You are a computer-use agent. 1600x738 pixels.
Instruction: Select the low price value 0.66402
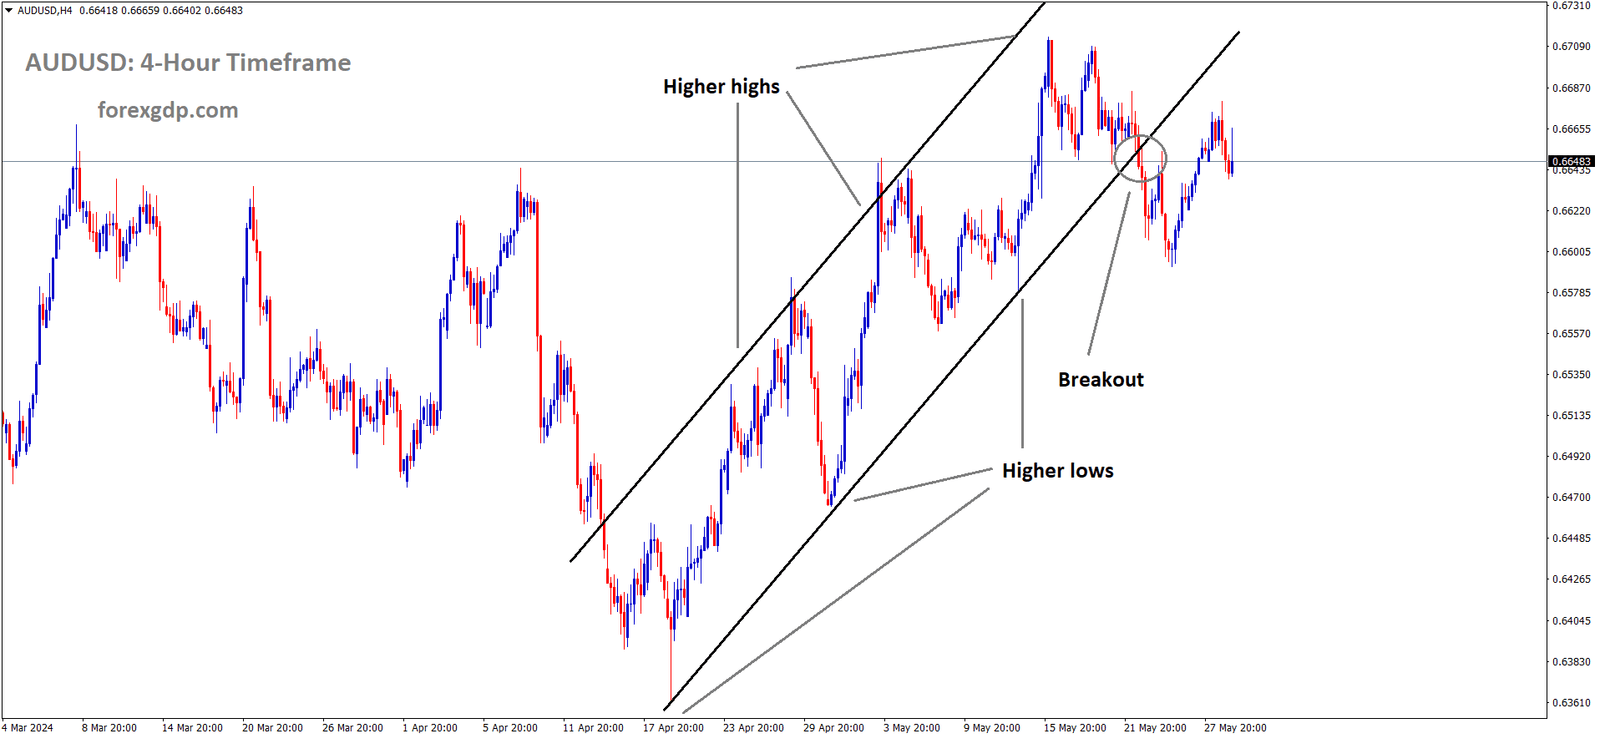tap(182, 11)
